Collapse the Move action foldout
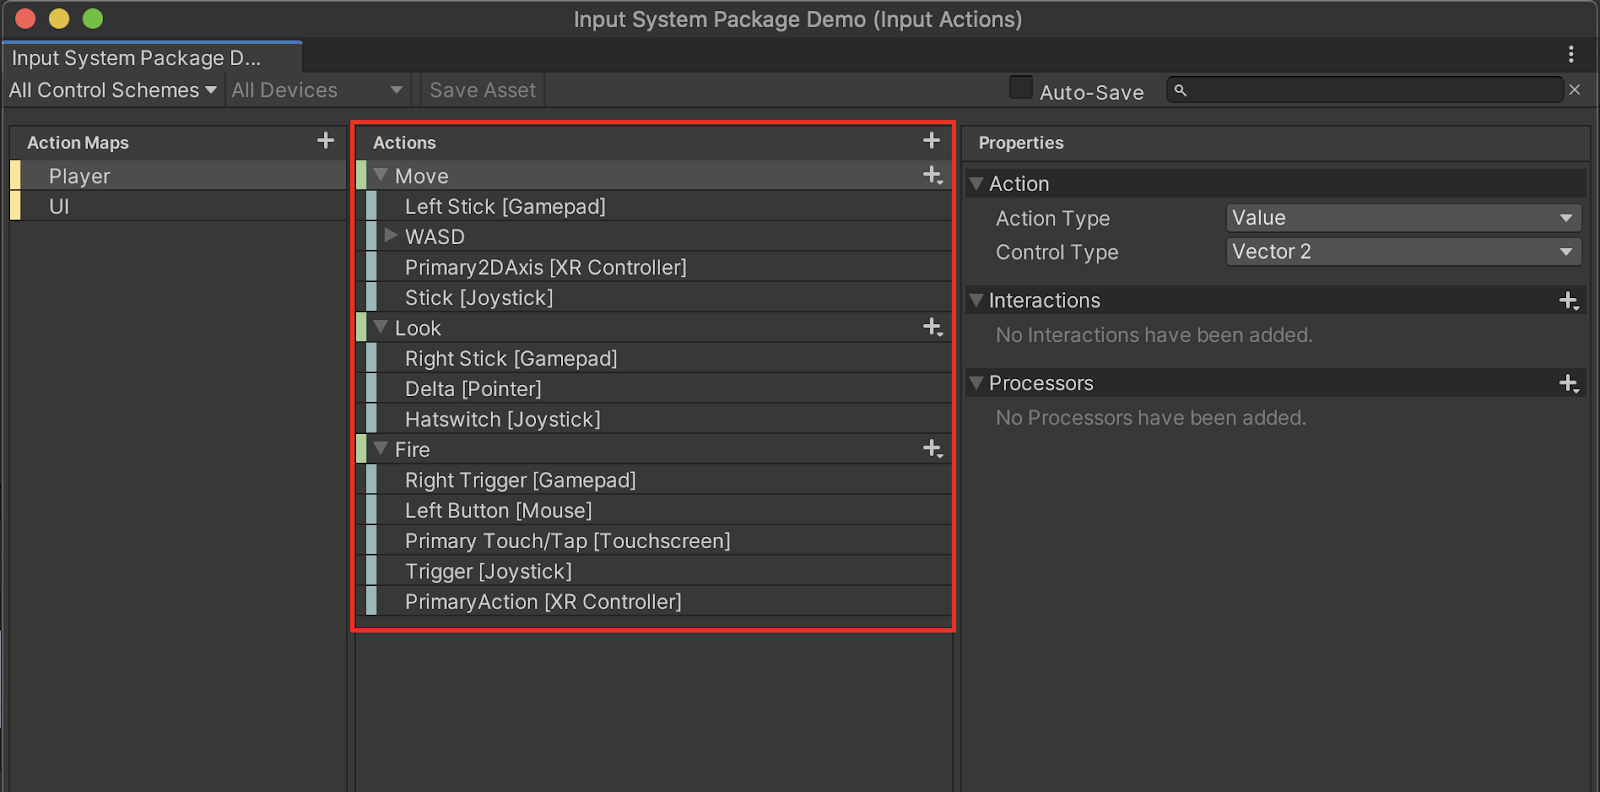1600x792 pixels. [x=381, y=175]
